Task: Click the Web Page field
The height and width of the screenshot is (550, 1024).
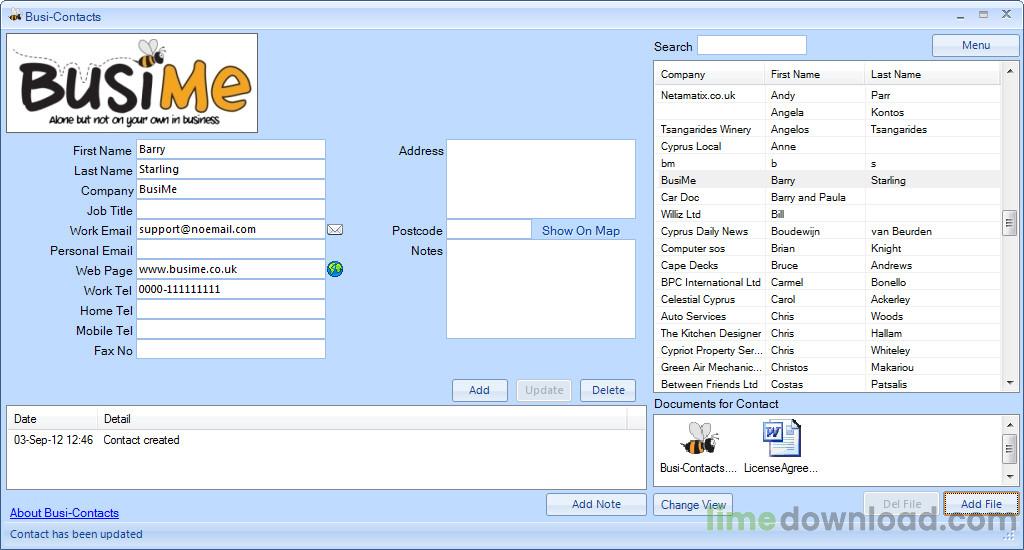Action: pos(231,269)
